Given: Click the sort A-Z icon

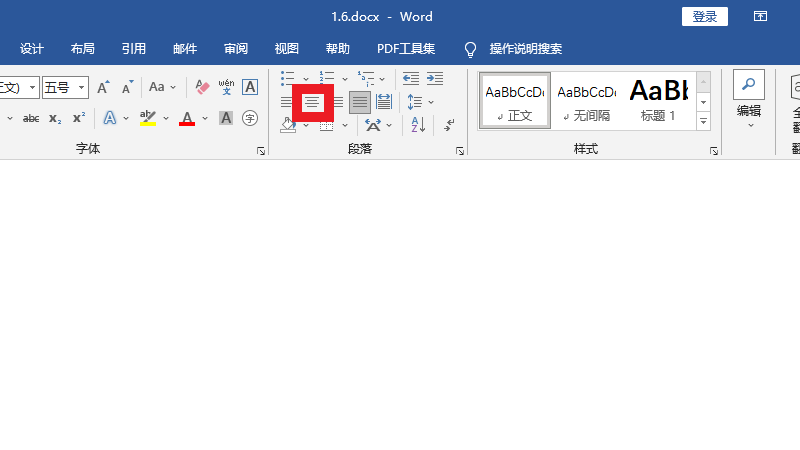Looking at the screenshot, I should tap(418, 125).
